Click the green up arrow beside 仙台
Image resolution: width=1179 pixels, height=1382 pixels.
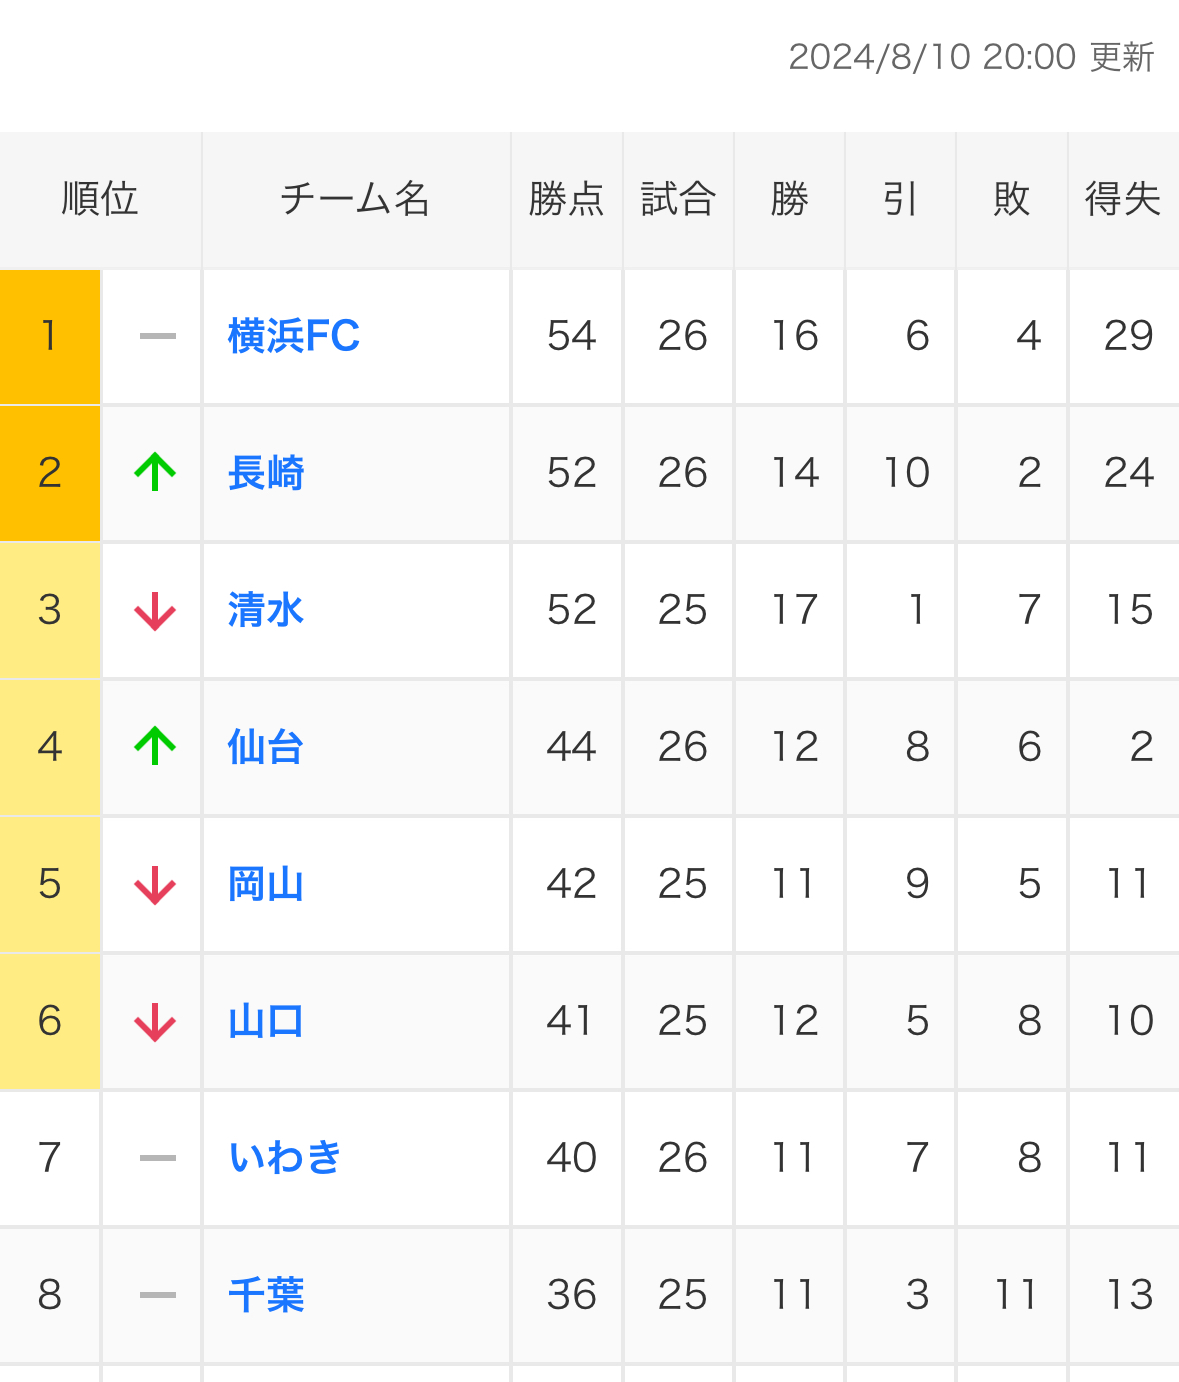[155, 746]
